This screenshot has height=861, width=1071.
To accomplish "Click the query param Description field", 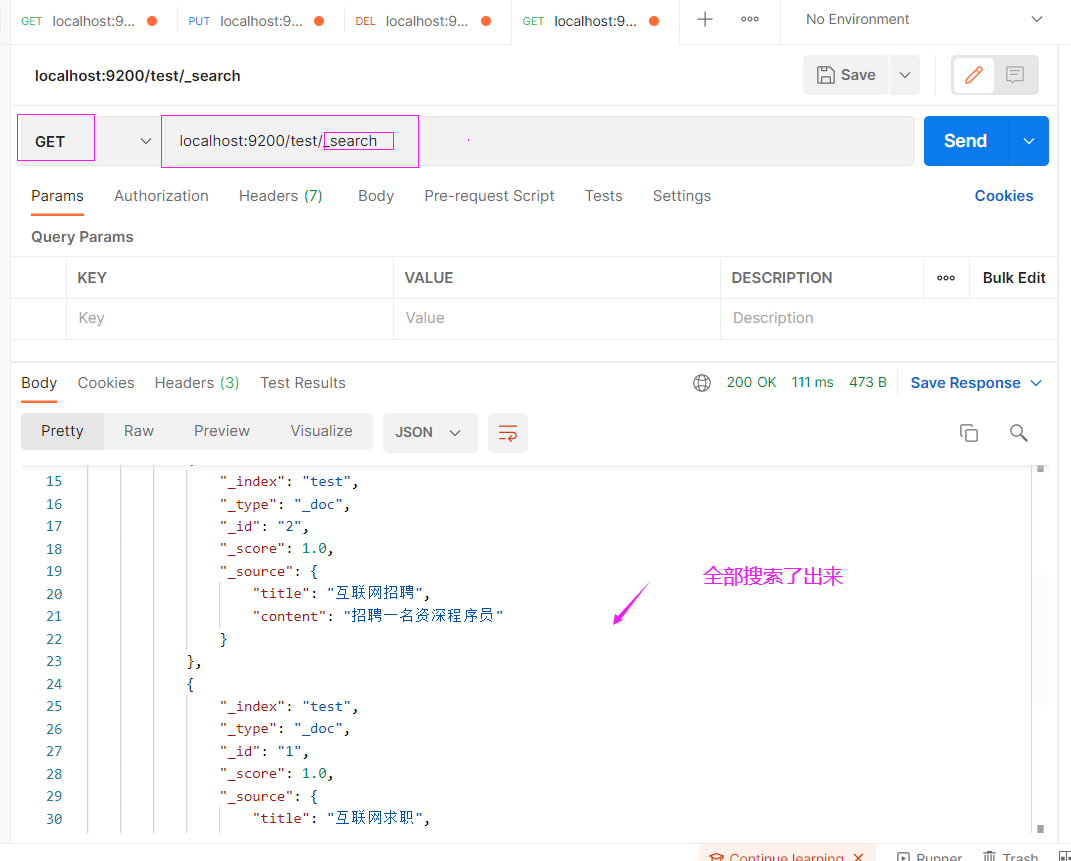I will (889, 318).
